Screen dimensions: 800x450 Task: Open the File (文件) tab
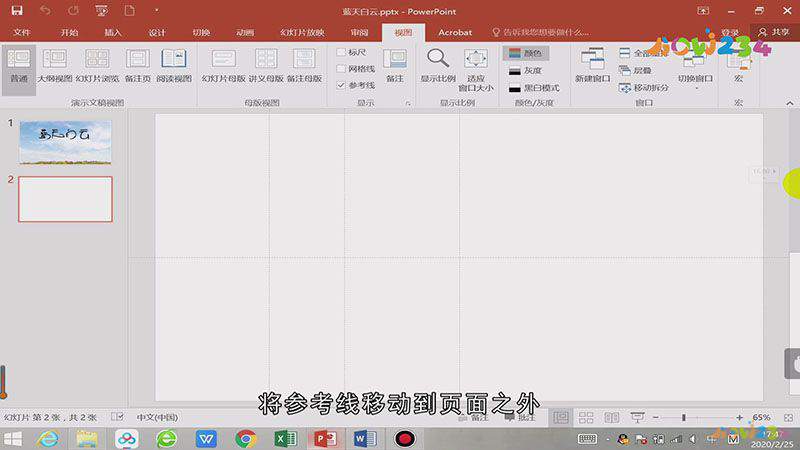pyautogui.click(x=22, y=32)
